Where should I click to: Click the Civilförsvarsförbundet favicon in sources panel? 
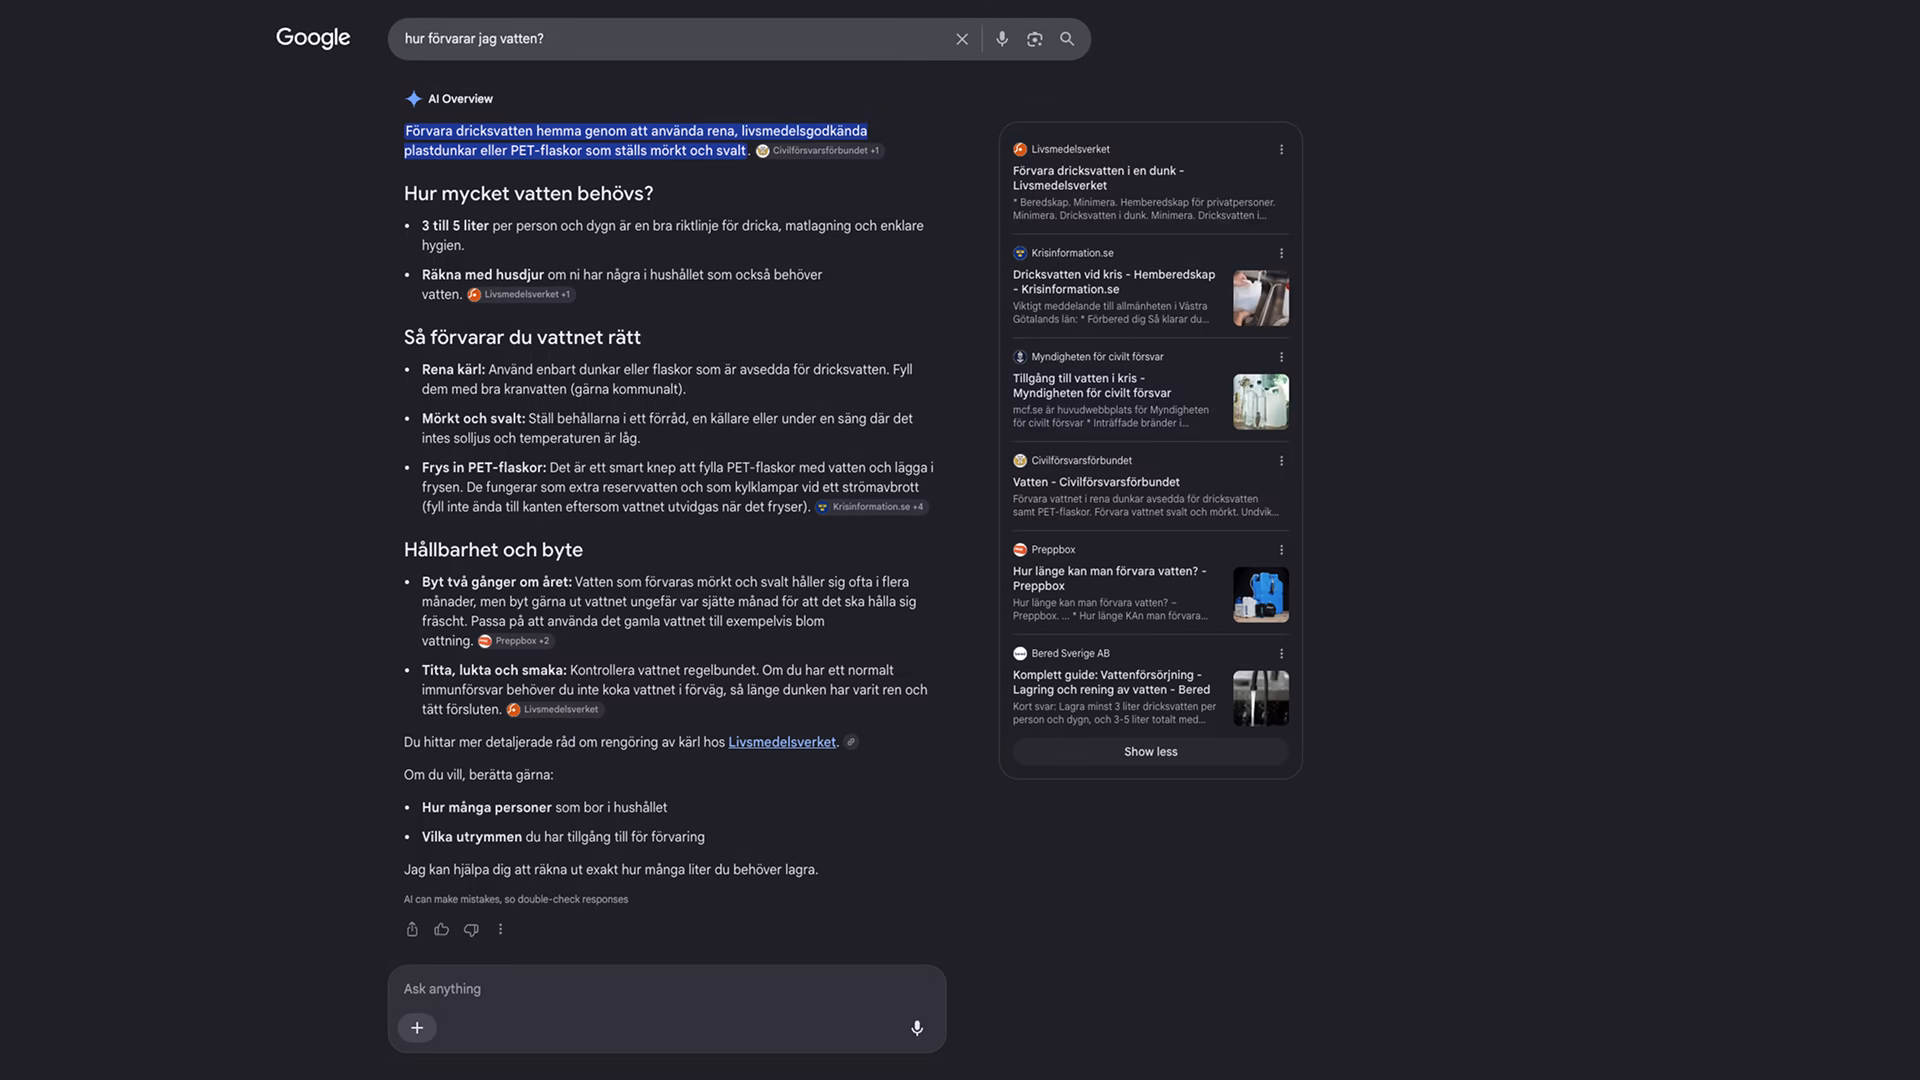pyautogui.click(x=1020, y=461)
